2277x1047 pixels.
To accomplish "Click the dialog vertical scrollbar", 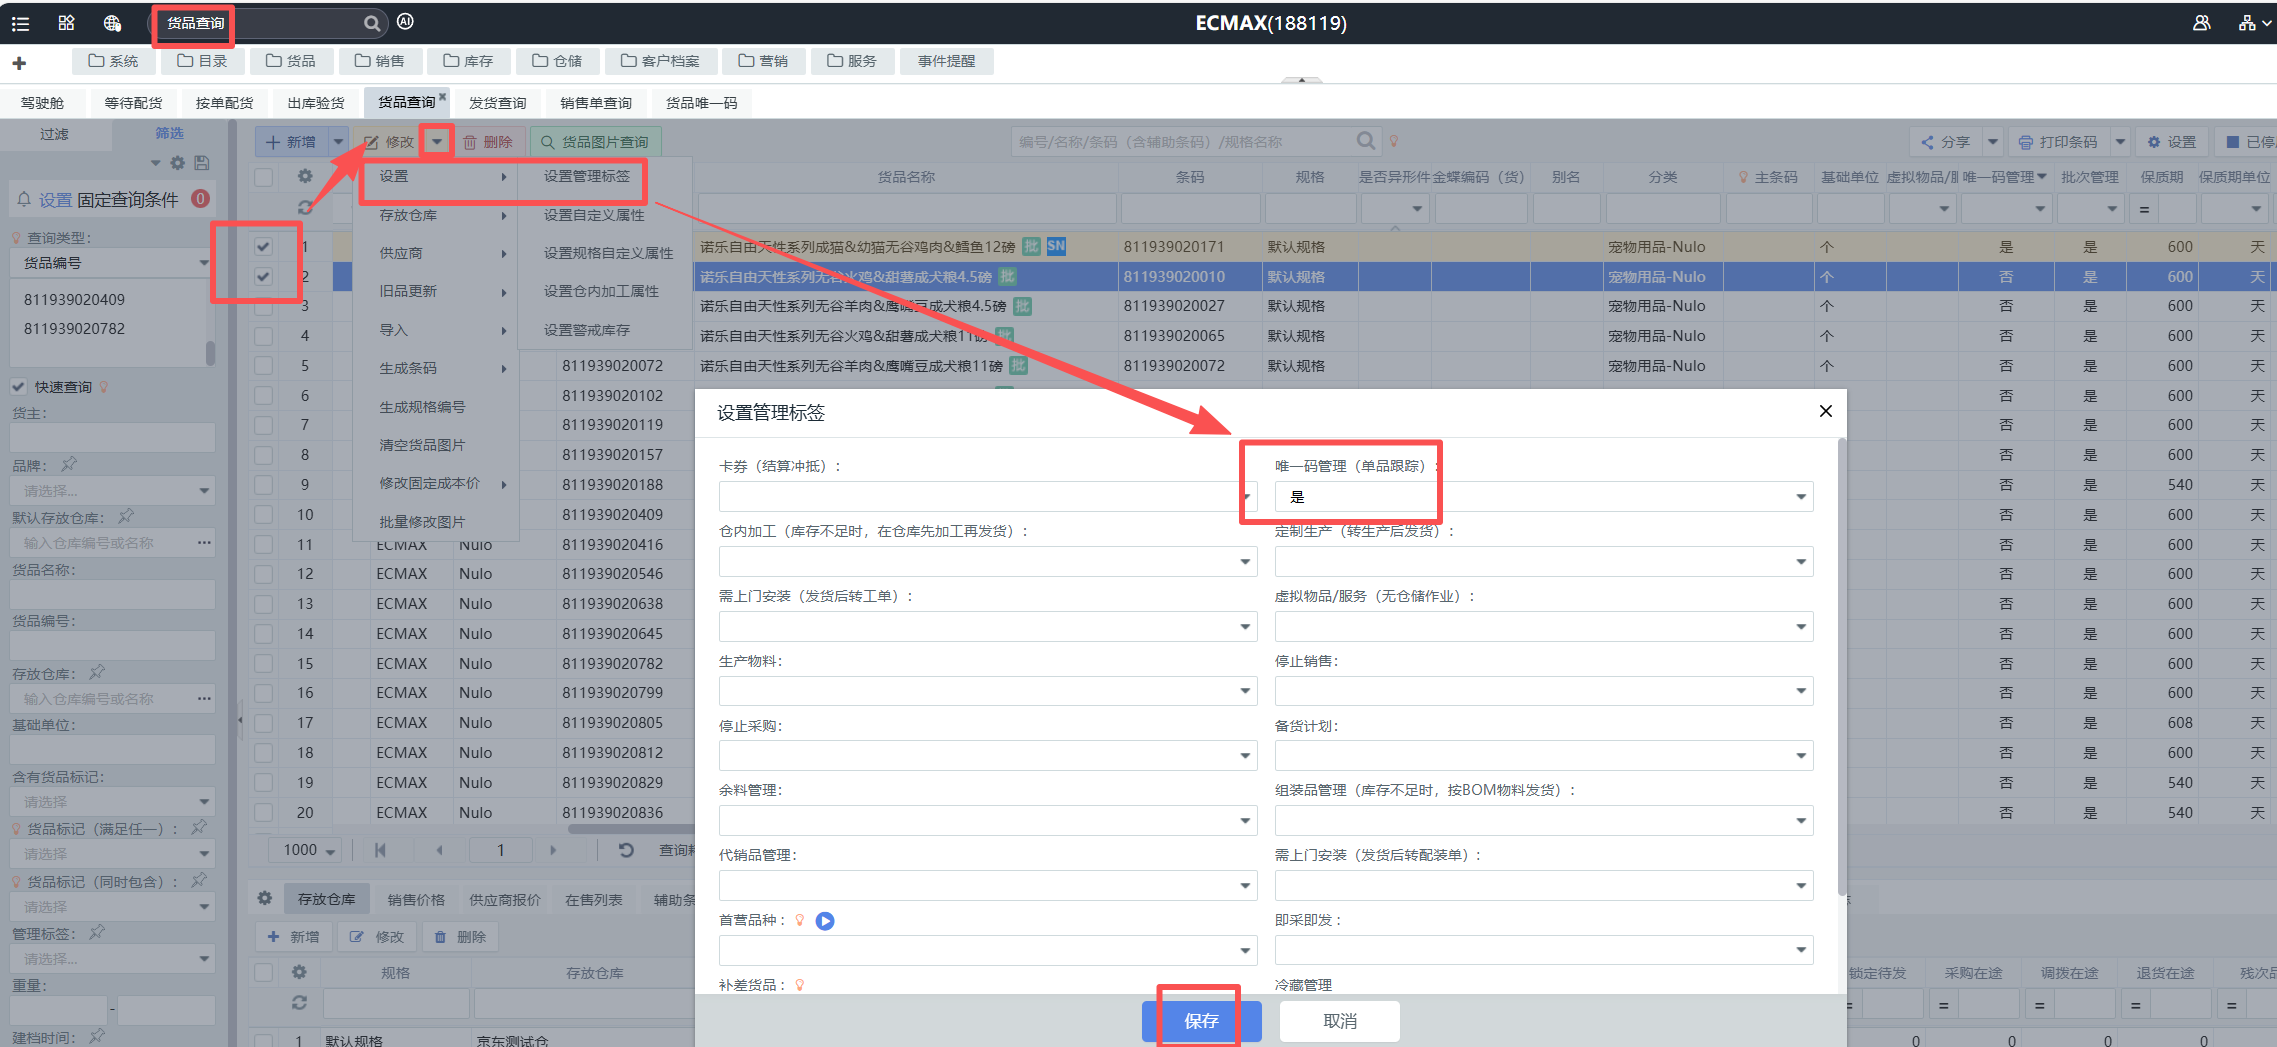I will pyautogui.click(x=1842, y=667).
